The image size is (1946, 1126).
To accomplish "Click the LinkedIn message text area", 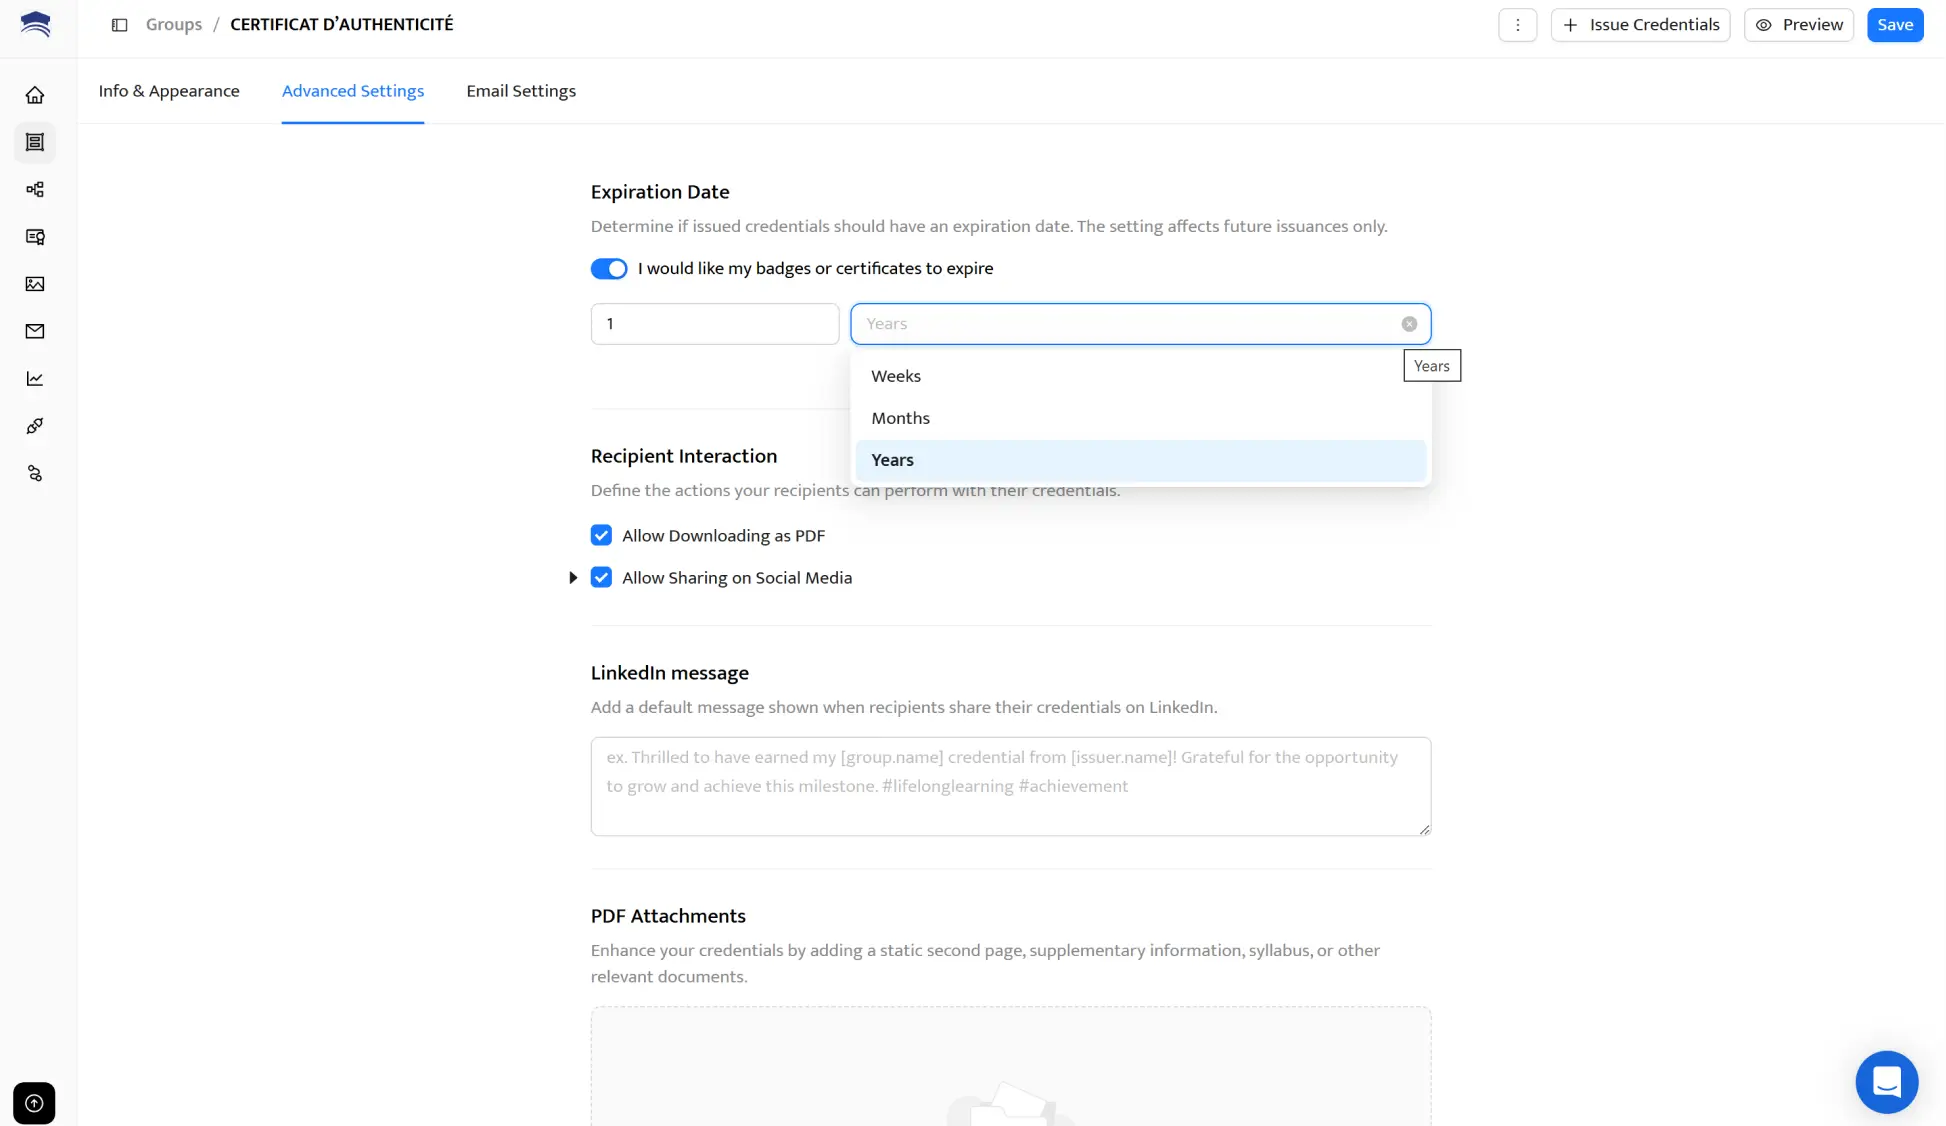I will [x=1010, y=786].
